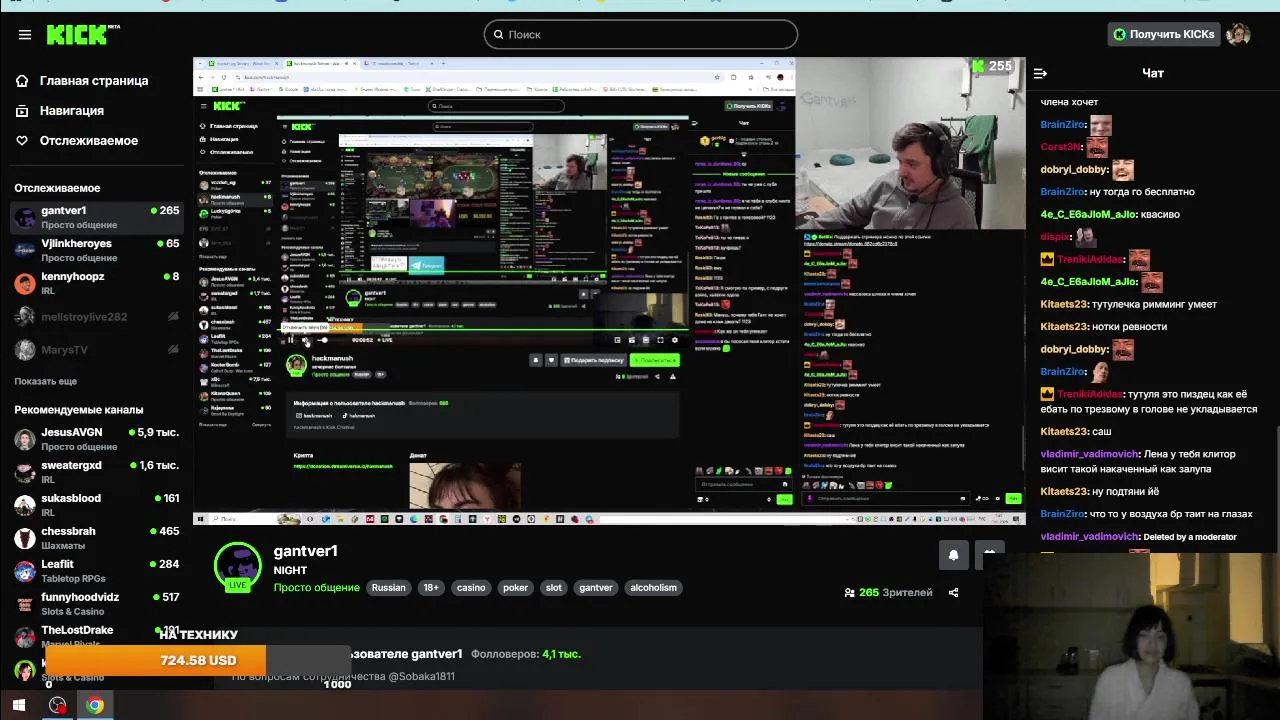Viewport: 1280px width, 720px height.
Task: Open Chrome from the taskbar
Action: (94, 705)
